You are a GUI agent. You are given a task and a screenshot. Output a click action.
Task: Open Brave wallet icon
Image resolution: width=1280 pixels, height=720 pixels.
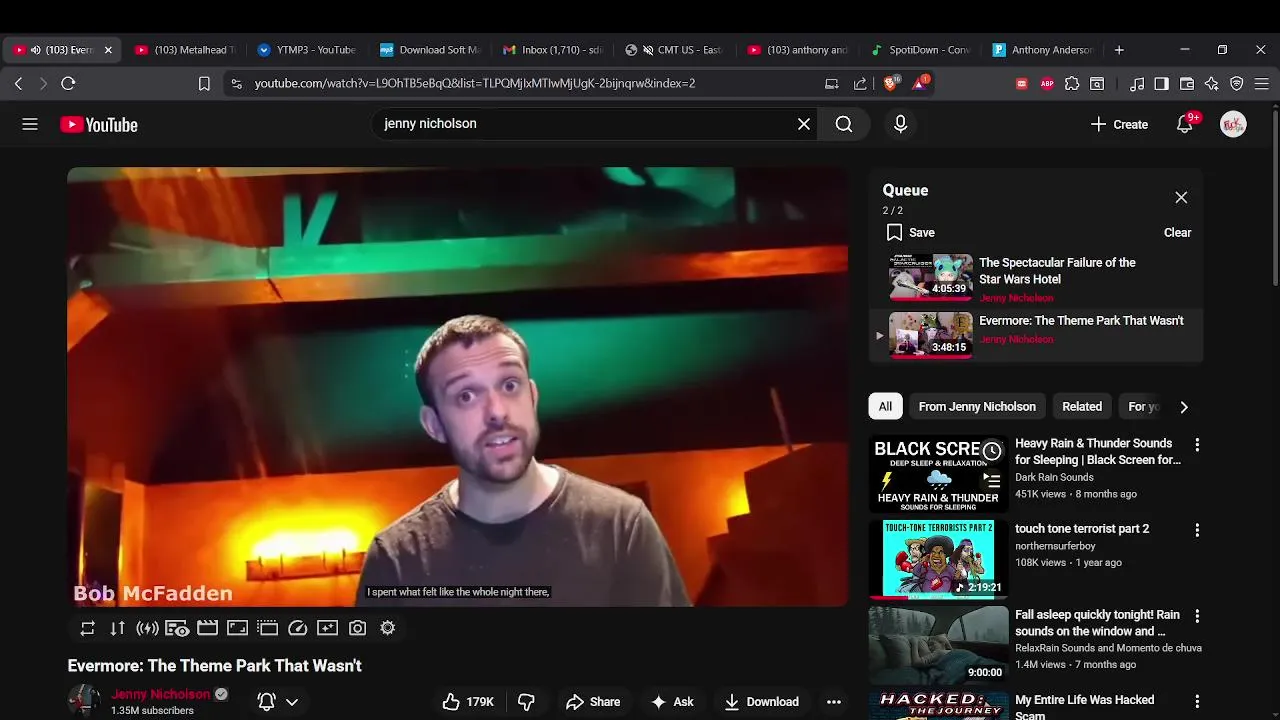pos(1187,84)
